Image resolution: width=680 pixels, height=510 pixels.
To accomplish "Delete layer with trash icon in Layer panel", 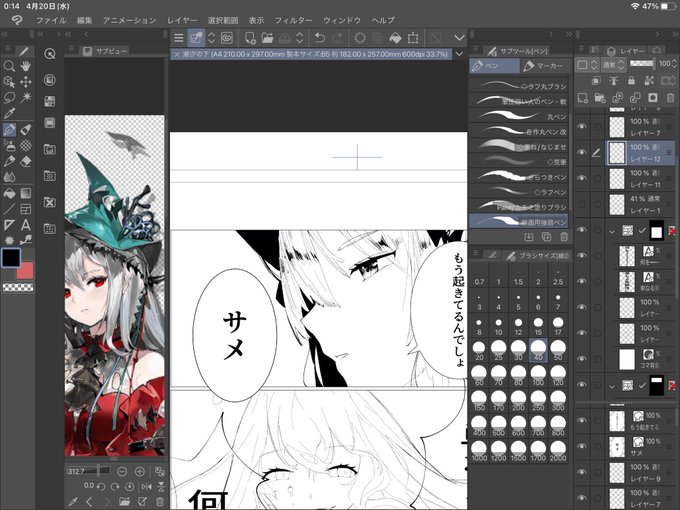I will (670, 98).
